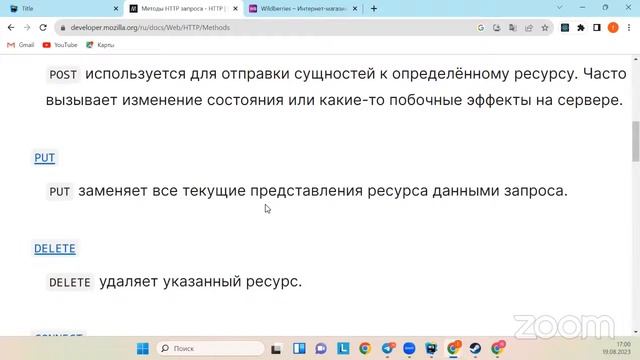This screenshot has width=640, height=360.
Task: Open a new browser tab
Action: click(374, 9)
